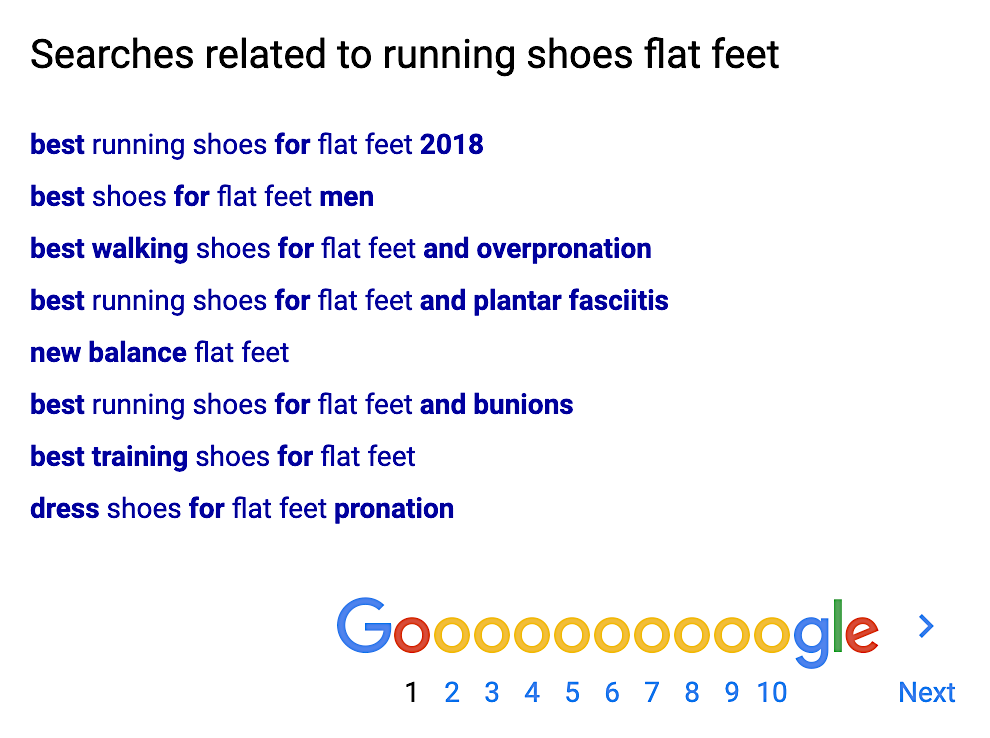
Task: Open results page 9
Action: [732, 693]
